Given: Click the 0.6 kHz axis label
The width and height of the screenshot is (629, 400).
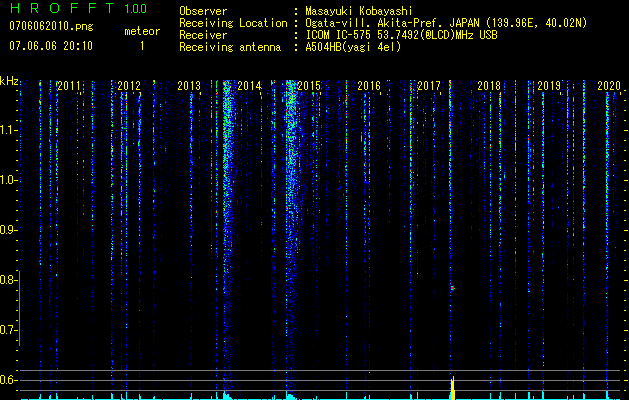Looking at the screenshot, I should pyautogui.click(x=7, y=380).
